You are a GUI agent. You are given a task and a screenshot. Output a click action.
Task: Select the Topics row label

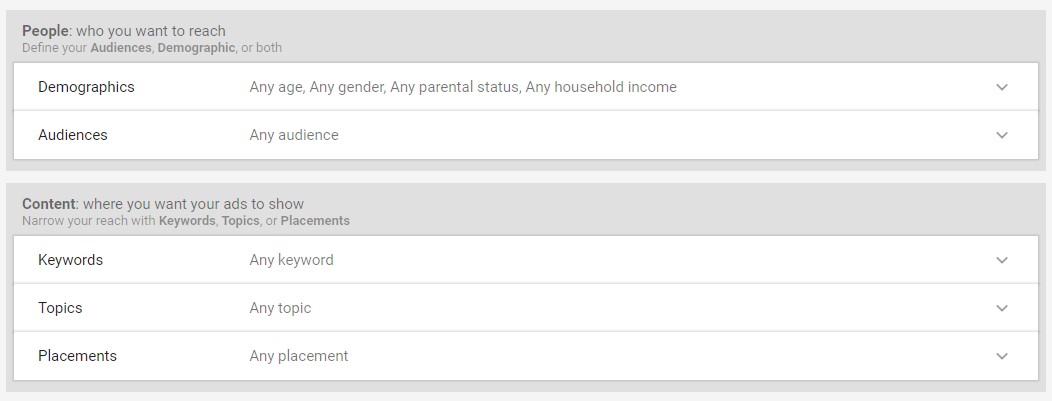pyautogui.click(x=60, y=308)
